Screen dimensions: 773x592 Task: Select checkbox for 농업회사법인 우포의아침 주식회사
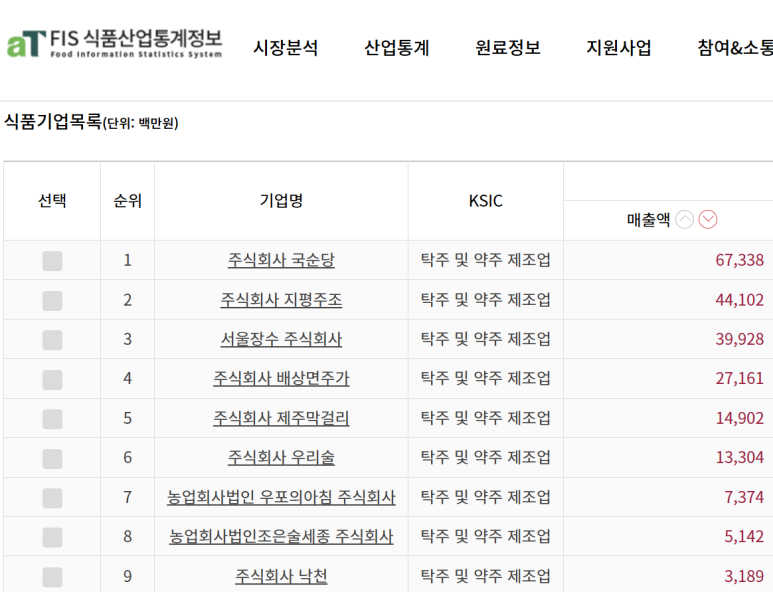coord(52,498)
